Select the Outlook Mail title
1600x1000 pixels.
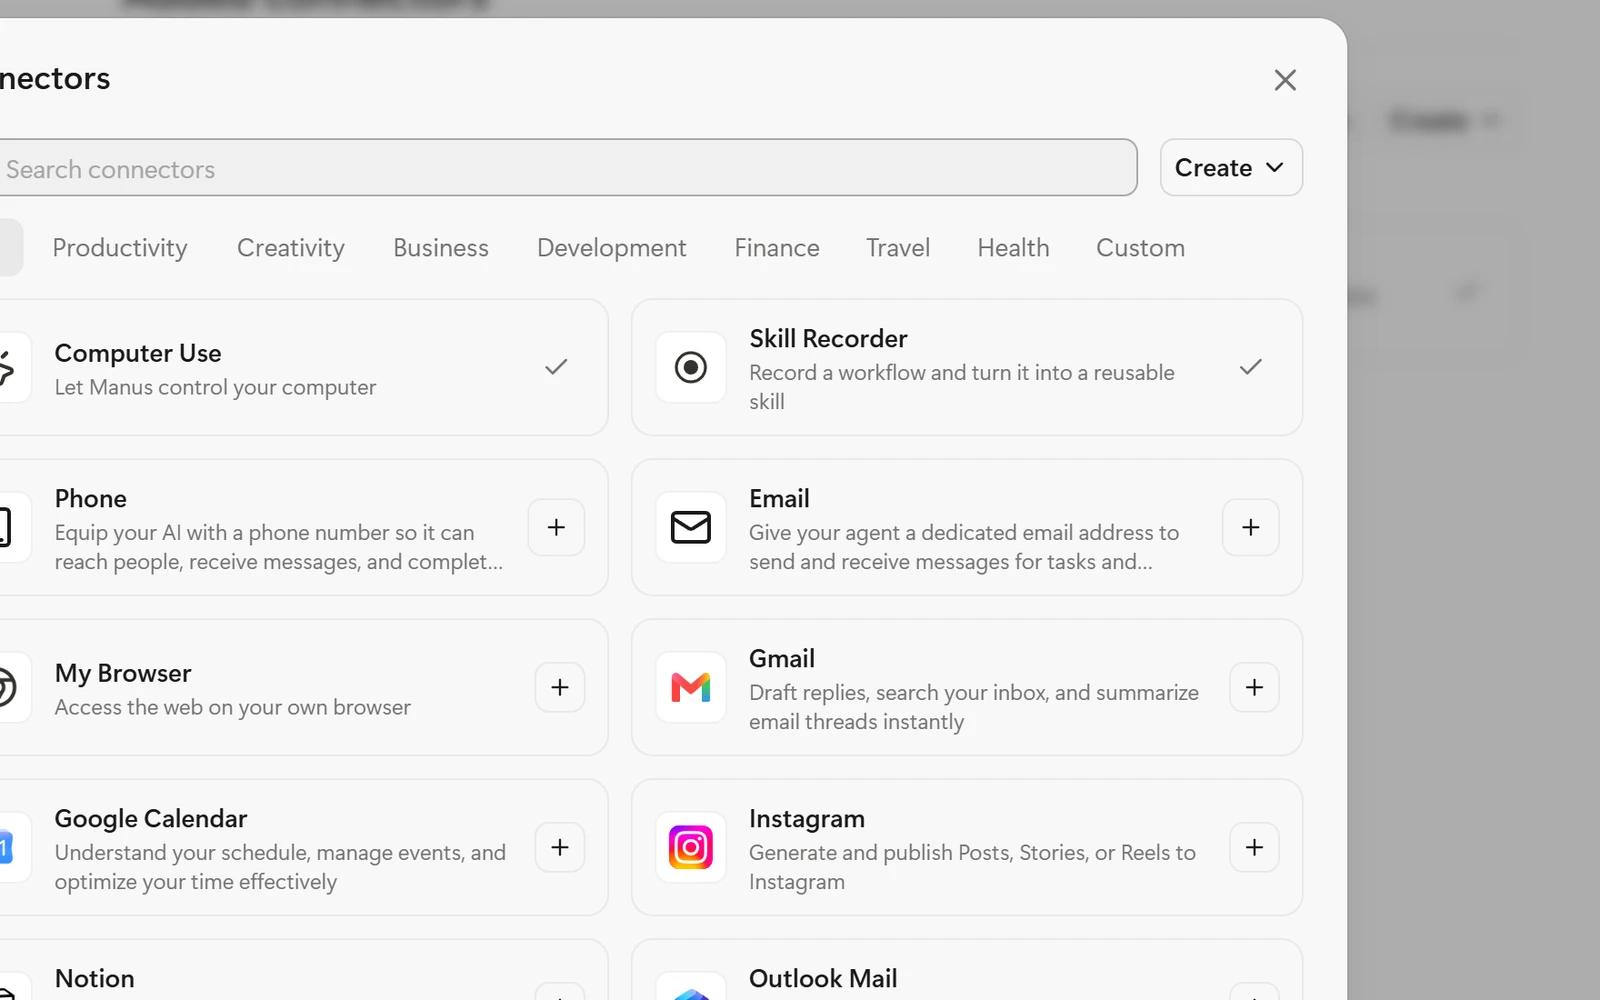pyautogui.click(x=823, y=979)
